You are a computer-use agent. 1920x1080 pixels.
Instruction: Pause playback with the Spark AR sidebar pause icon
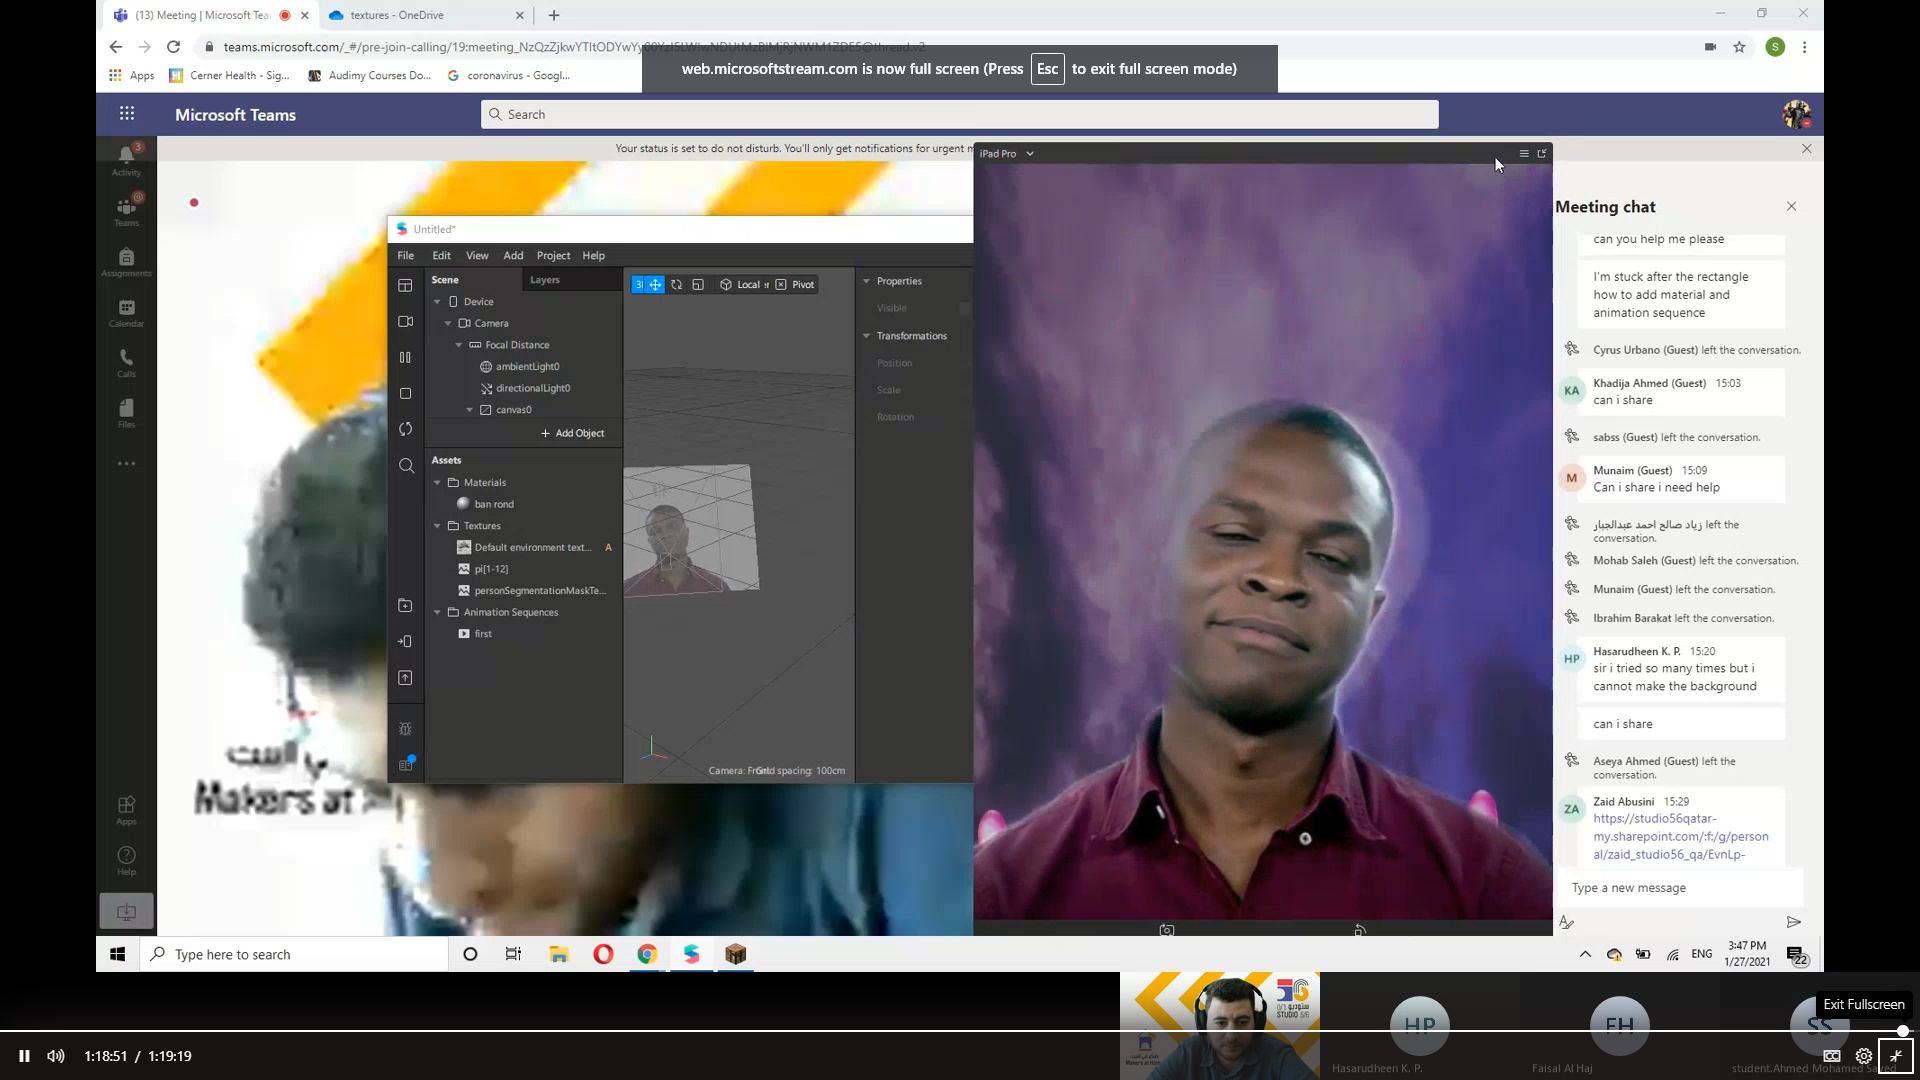pos(405,357)
